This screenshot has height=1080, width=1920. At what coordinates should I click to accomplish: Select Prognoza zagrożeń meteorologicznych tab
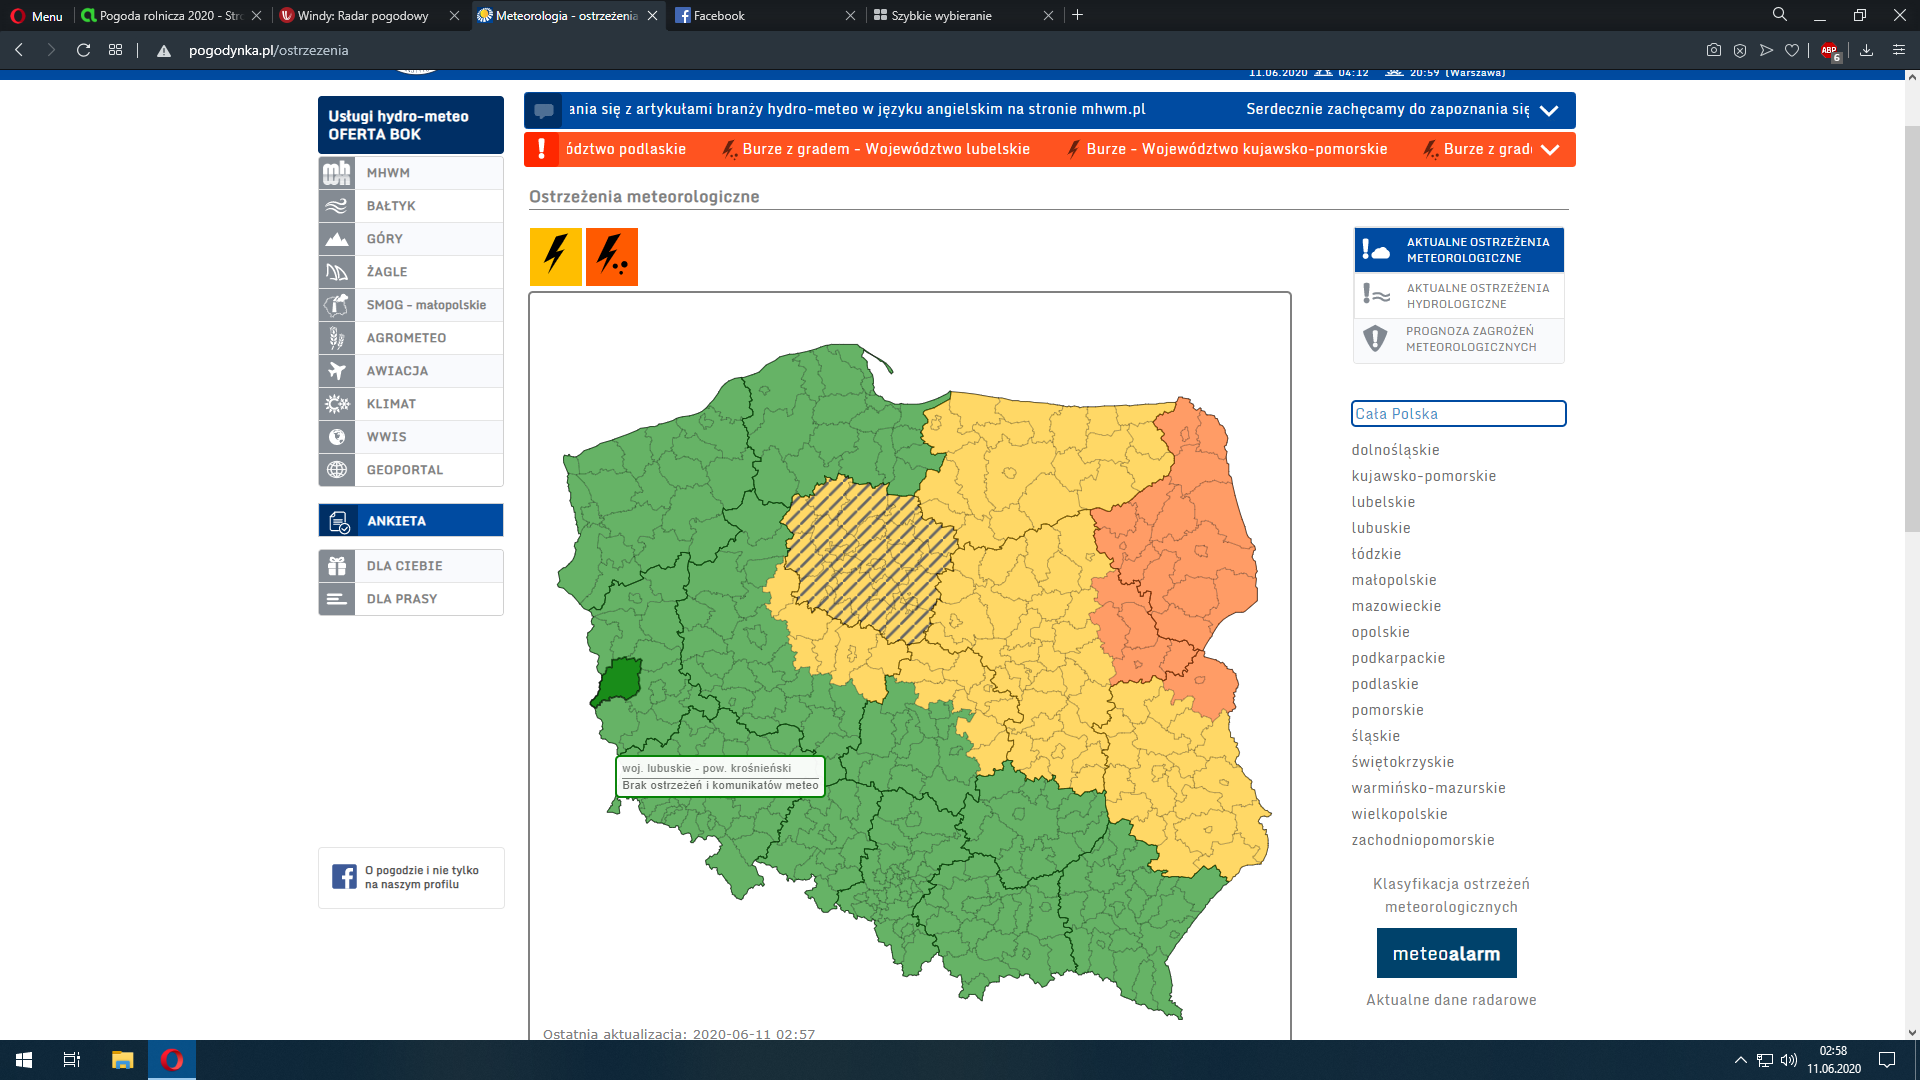pyautogui.click(x=1459, y=339)
